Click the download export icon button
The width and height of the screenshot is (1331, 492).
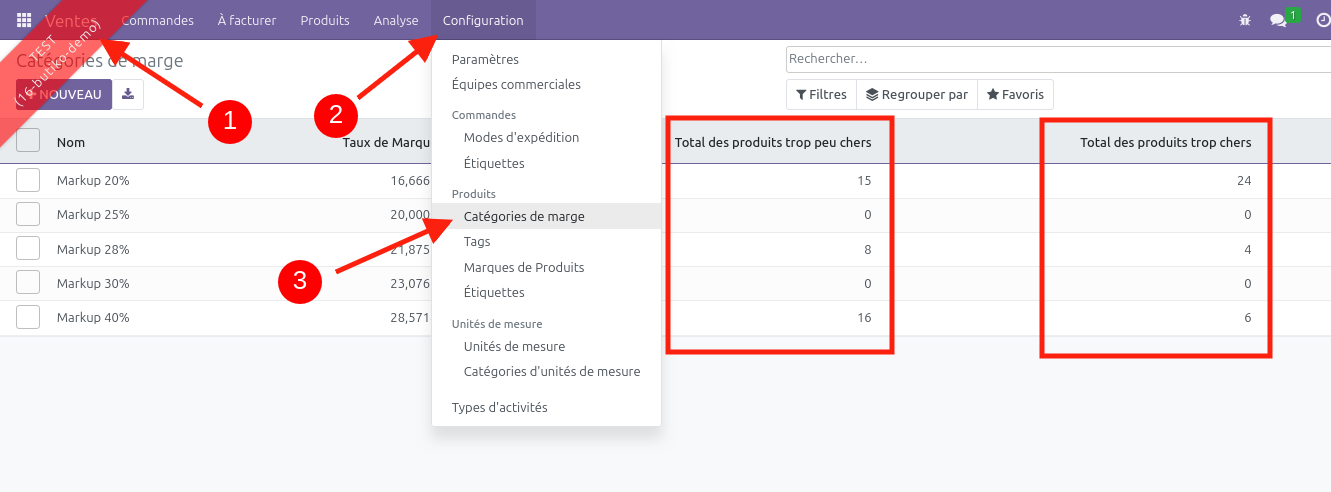[x=128, y=94]
